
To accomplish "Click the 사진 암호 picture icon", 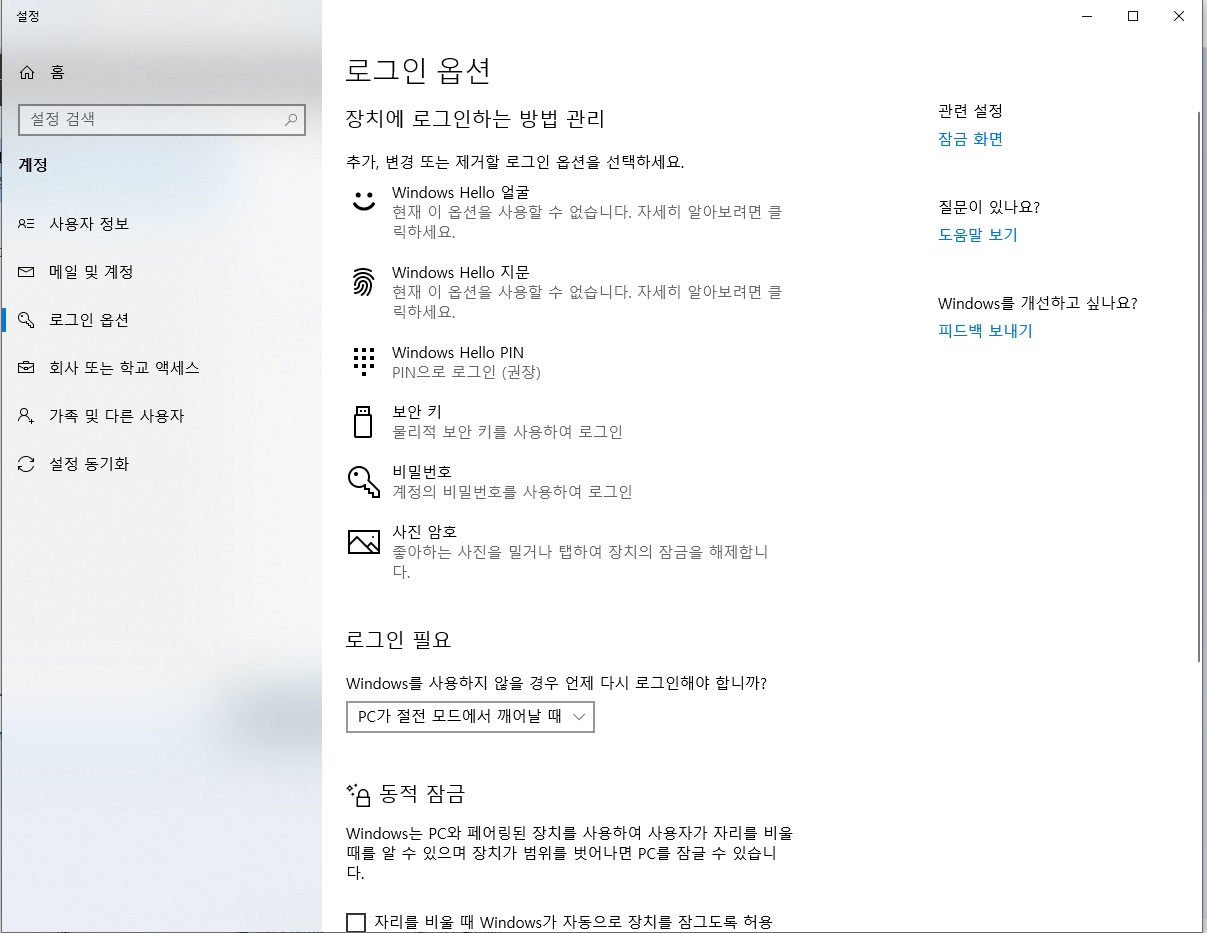I will click(364, 542).
